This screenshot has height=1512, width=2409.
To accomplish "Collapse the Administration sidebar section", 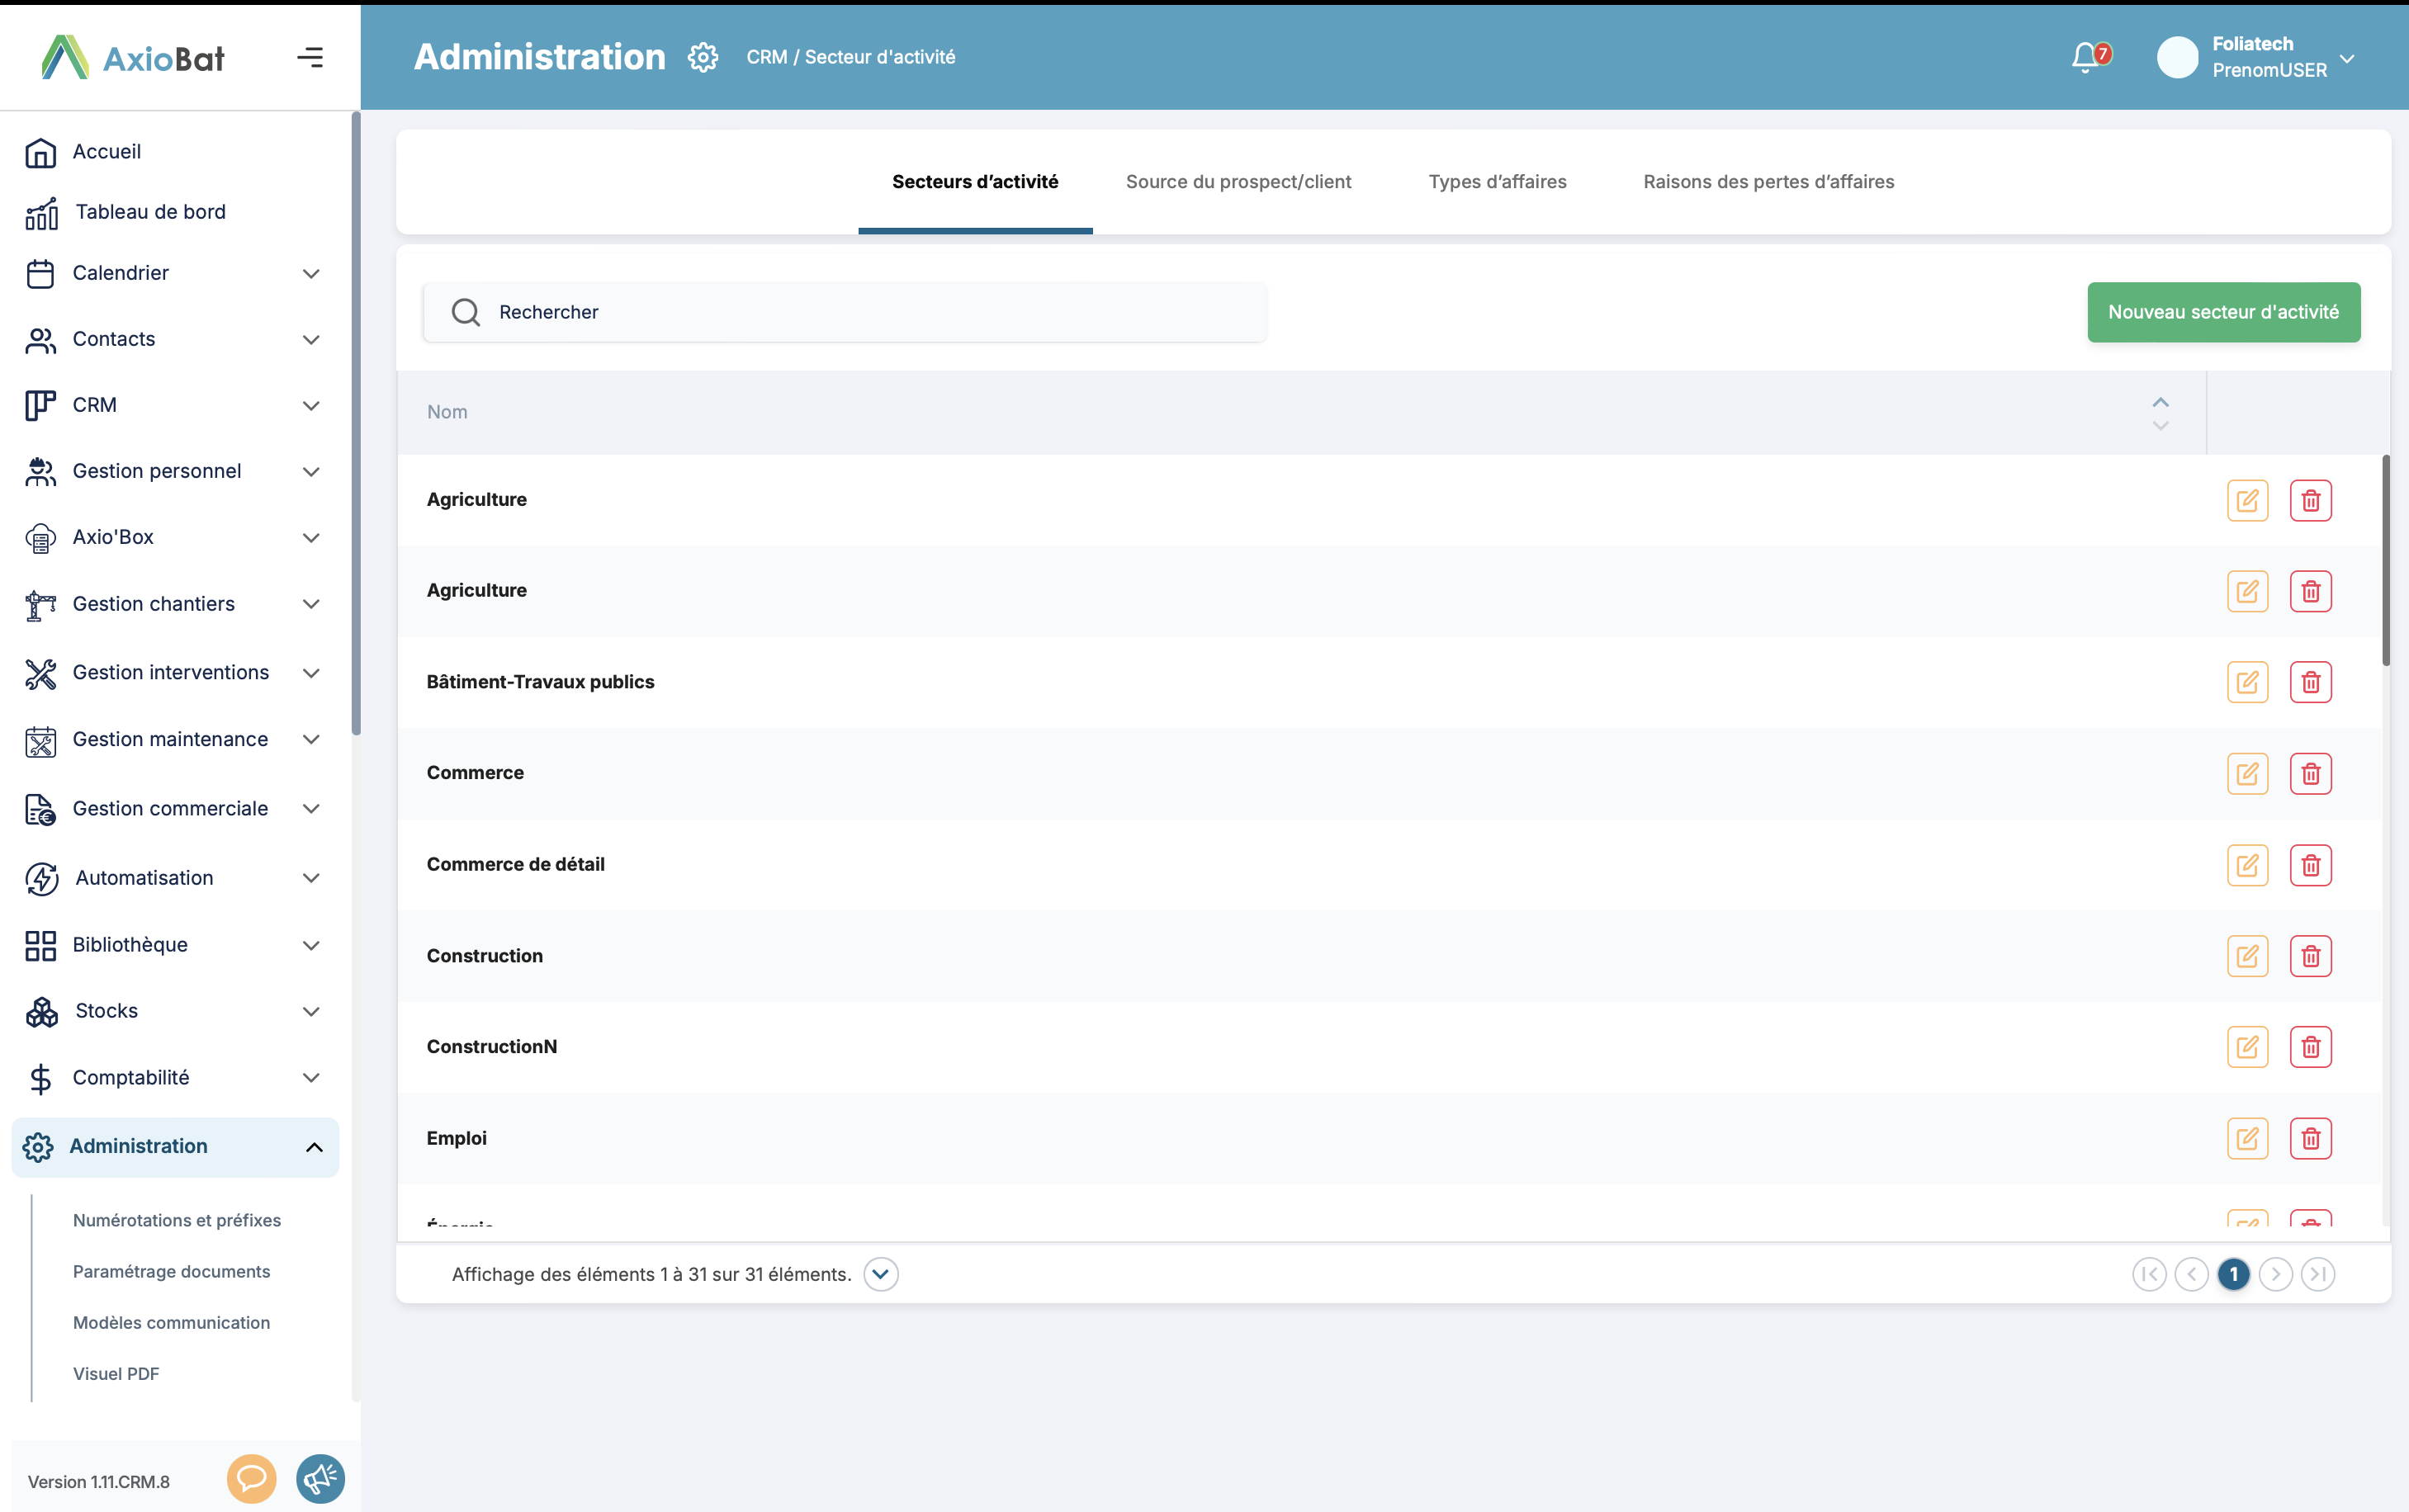I will coord(313,1147).
